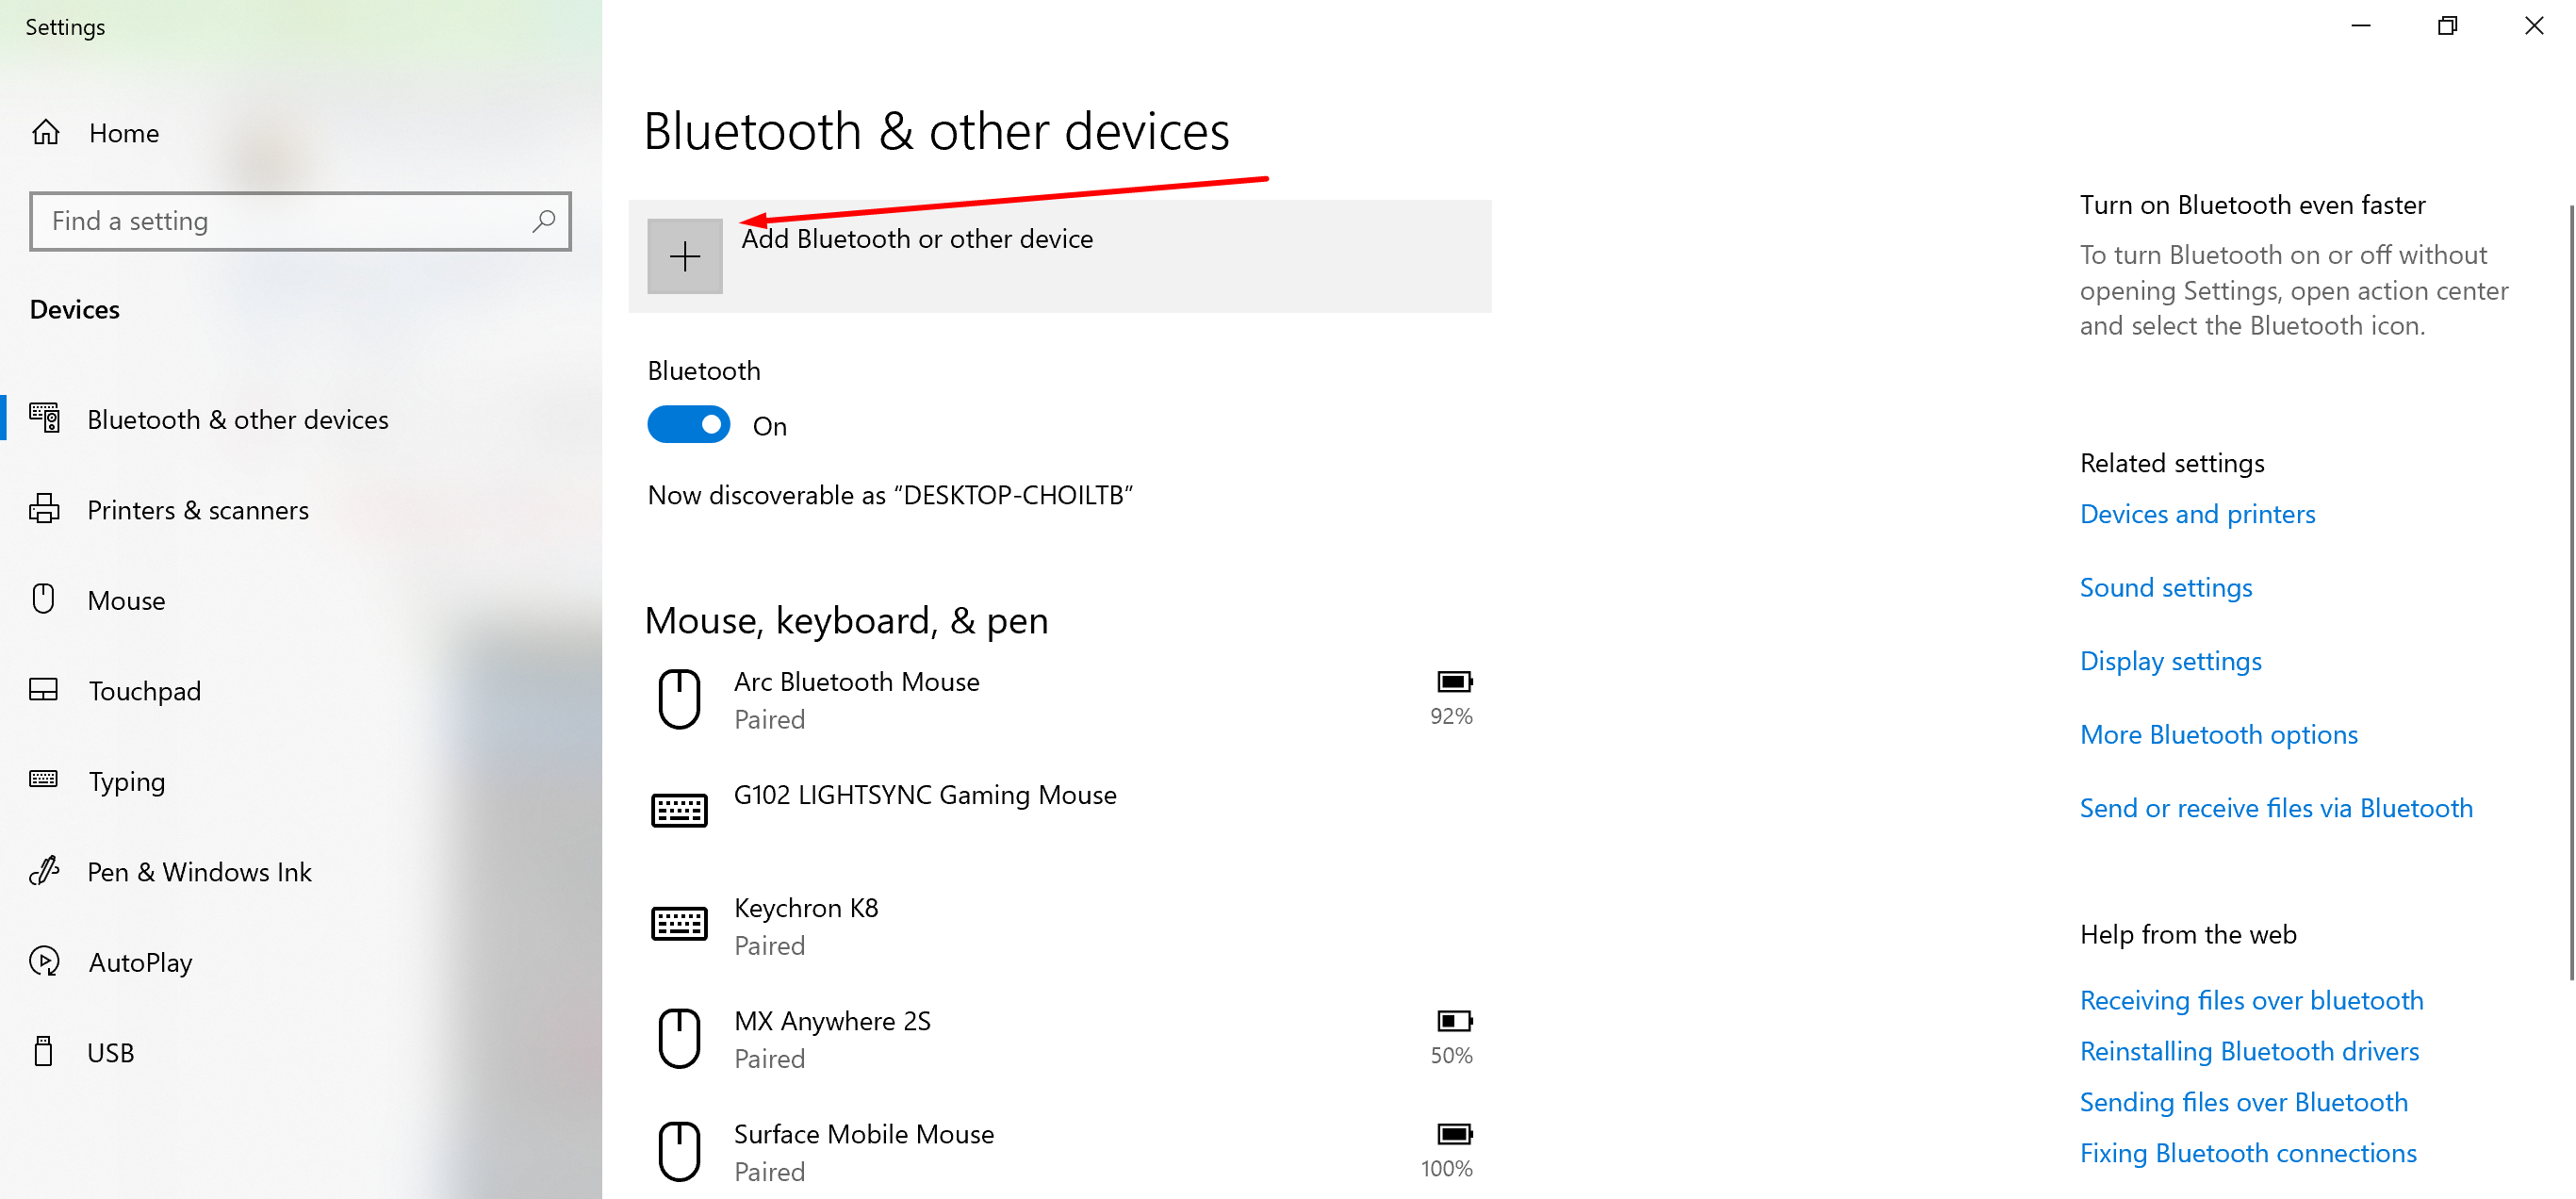Click the More Bluetooth options link
This screenshot has width=2576, height=1199.
tap(2218, 735)
